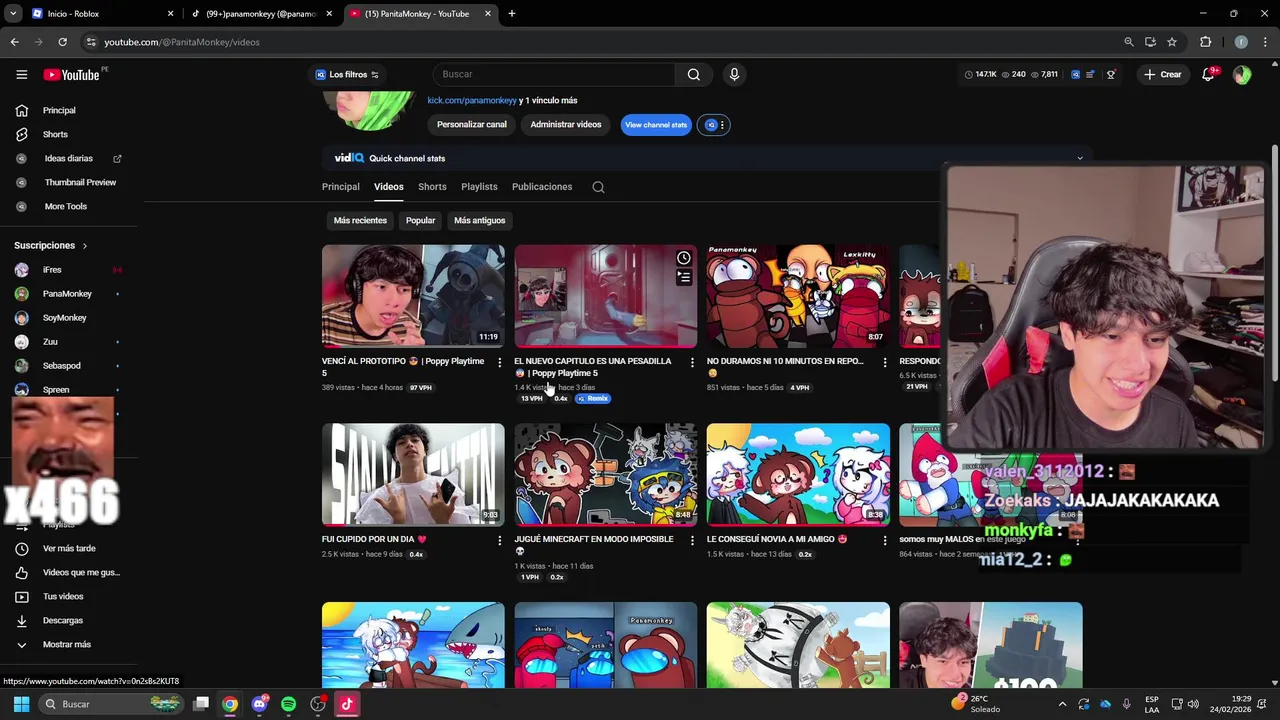Open the Principal channel tab
This screenshot has height=720, width=1280.
(340, 187)
